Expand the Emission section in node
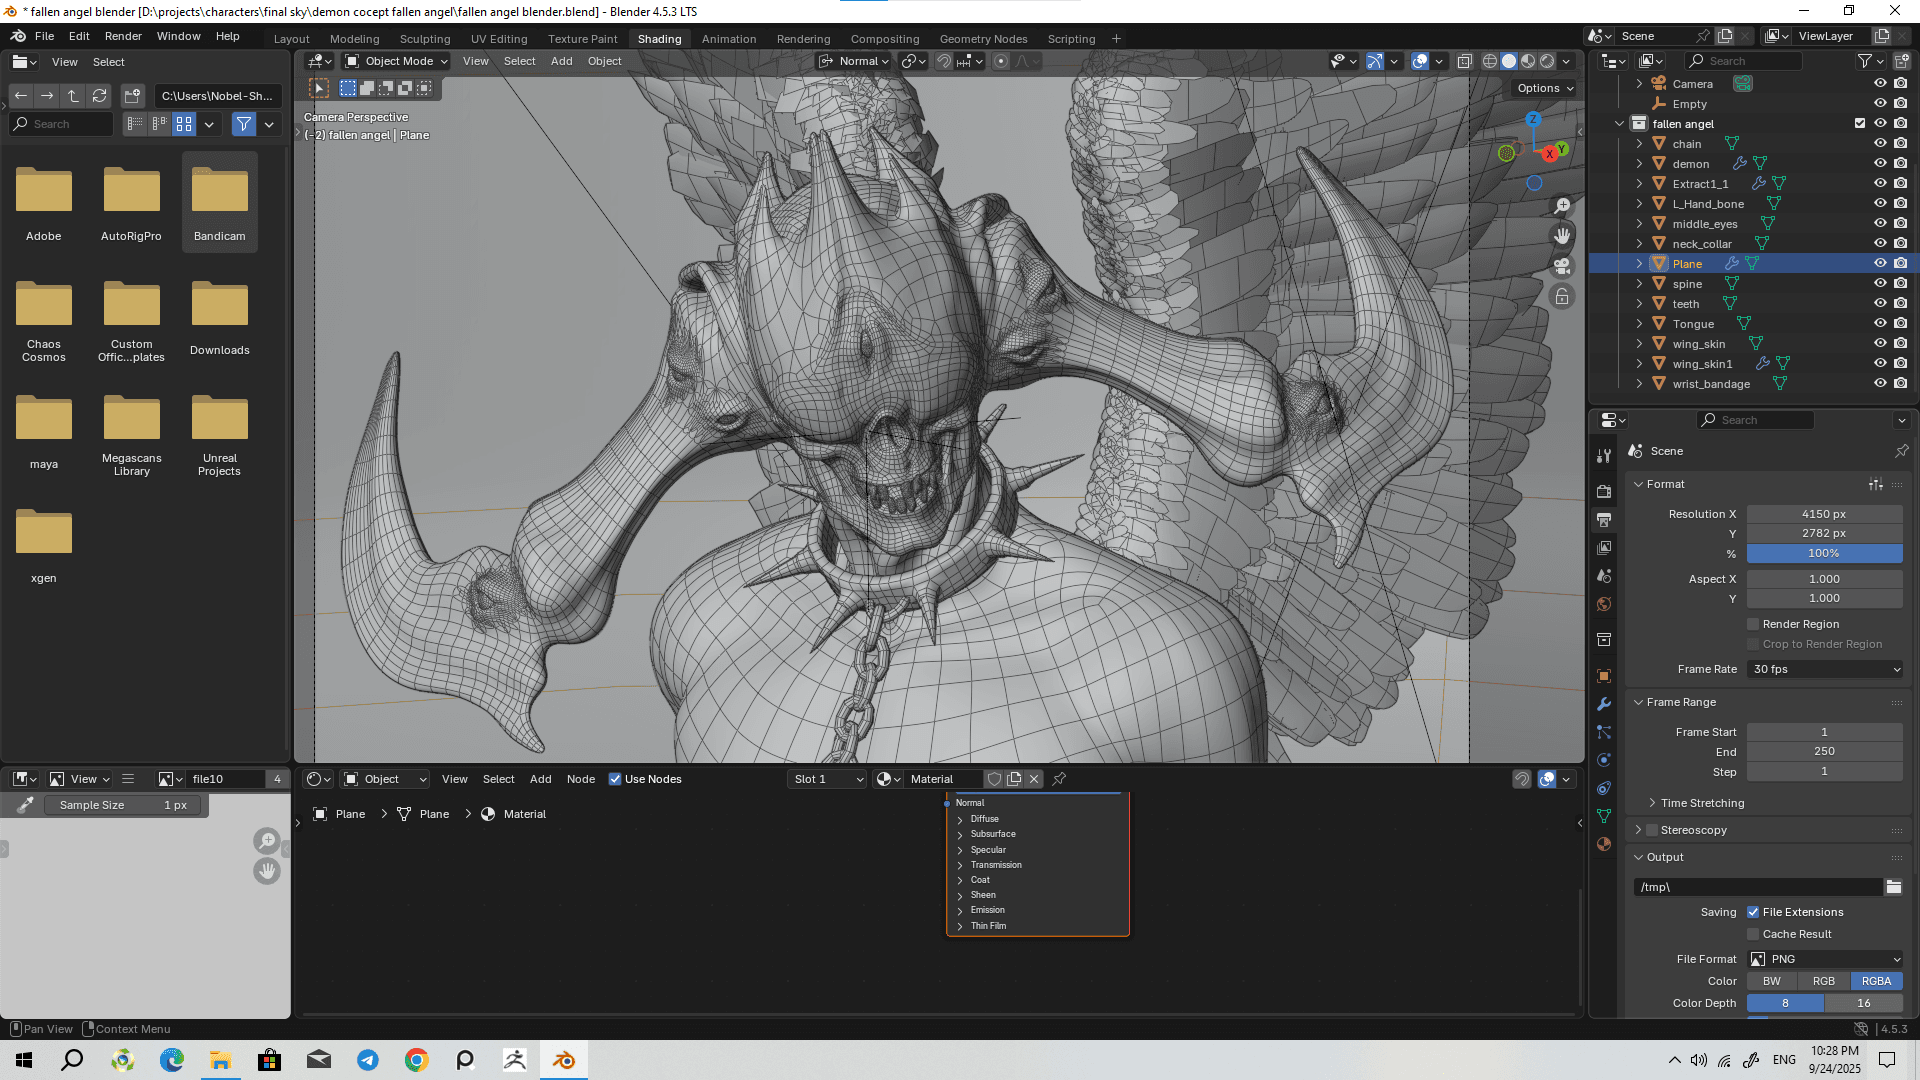This screenshot has height=1080, width=1920. [x=960, y=911]
